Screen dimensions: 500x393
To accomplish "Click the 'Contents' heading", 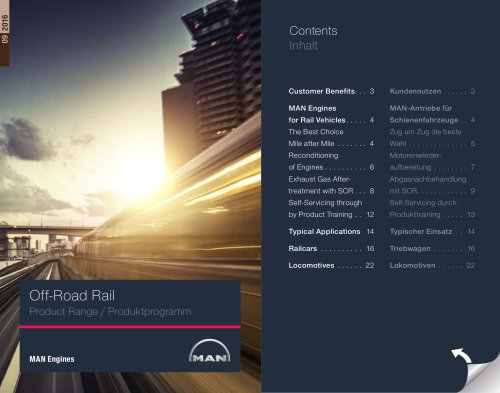I will [313, 31].
